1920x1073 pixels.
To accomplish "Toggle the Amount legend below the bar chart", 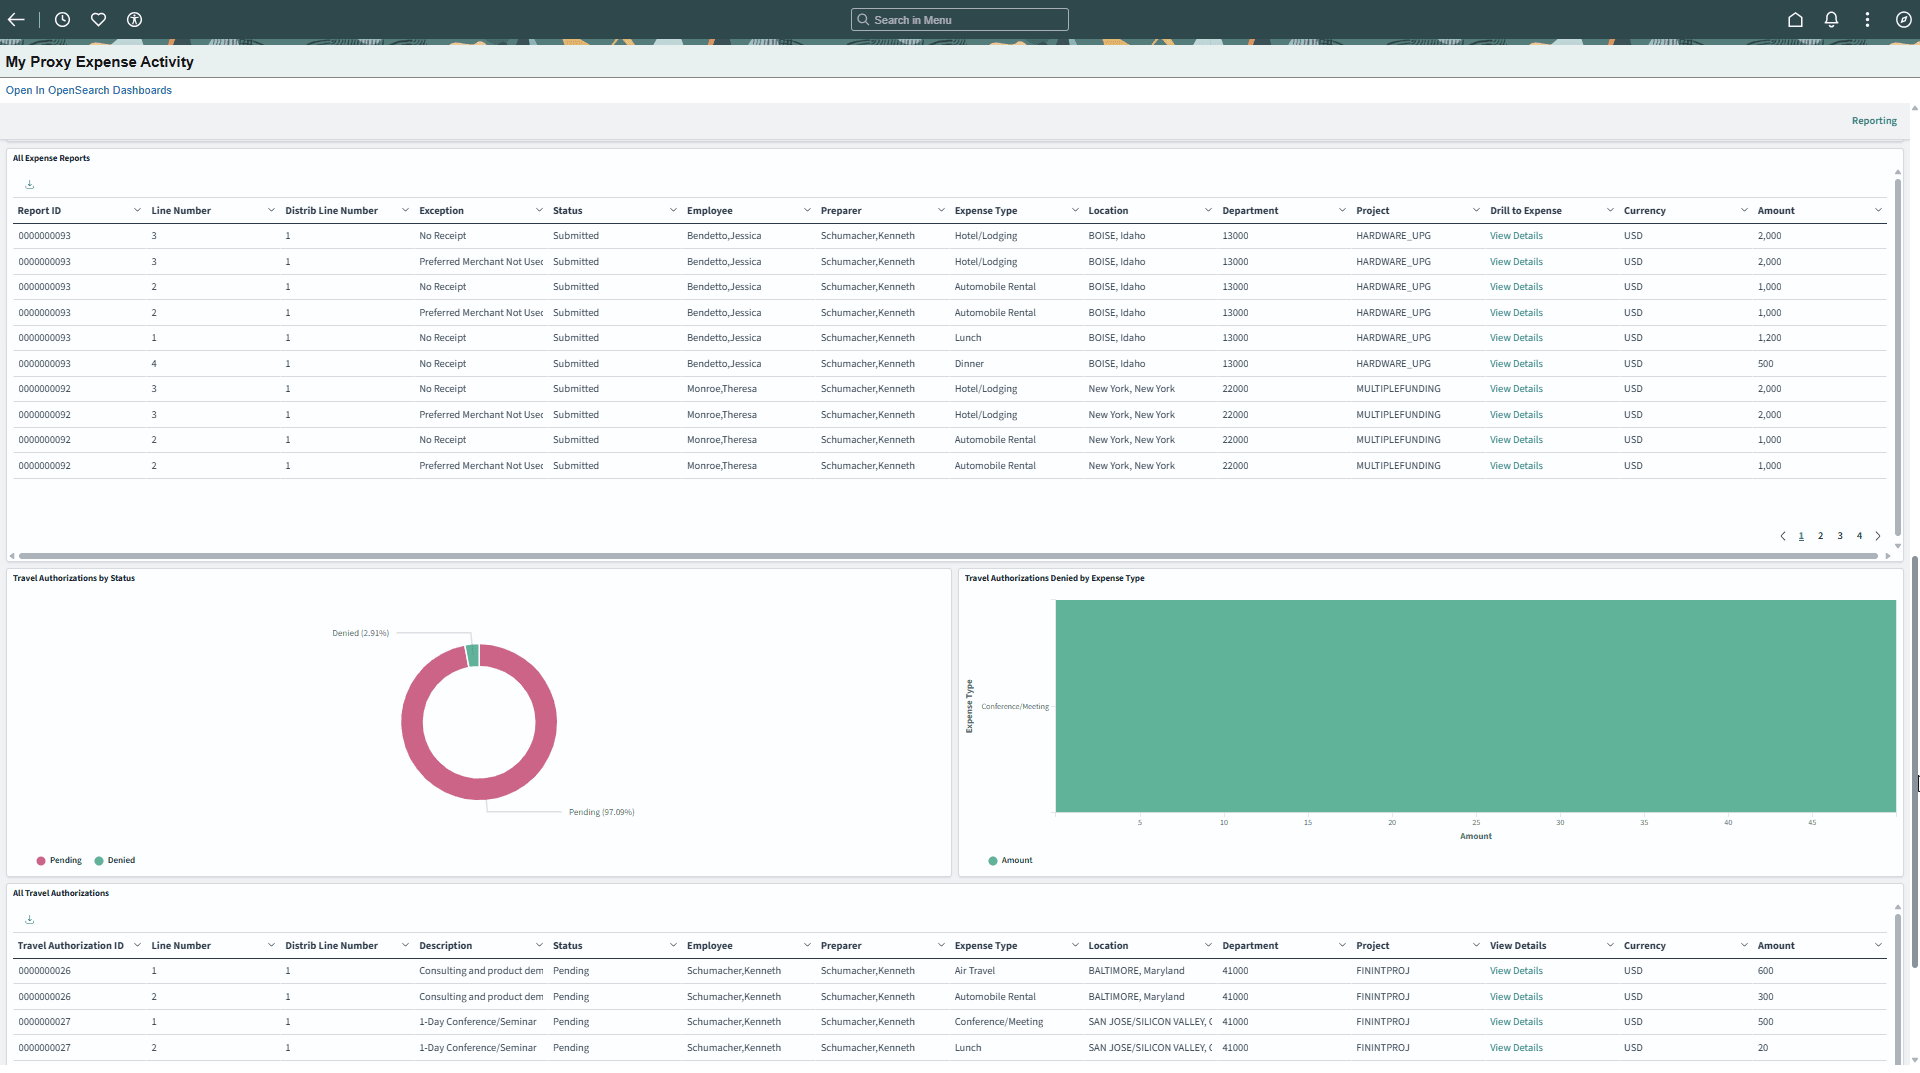I will click(x=1009, y=860).
